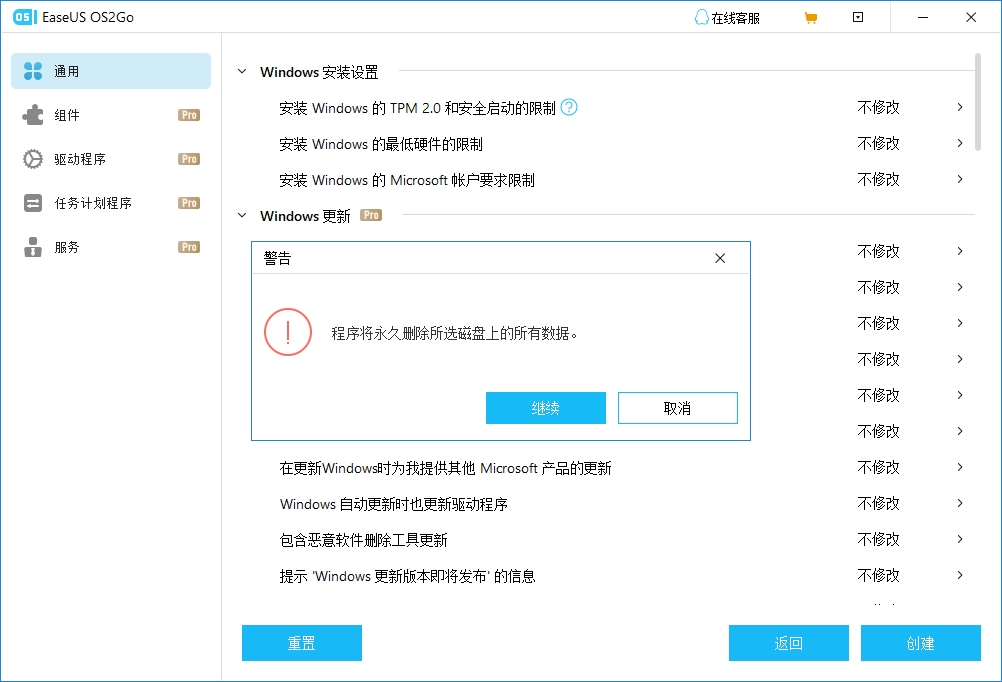Open the 在线客服 online support
Viewport: 1002px width, 682px height.
(726, 18)
